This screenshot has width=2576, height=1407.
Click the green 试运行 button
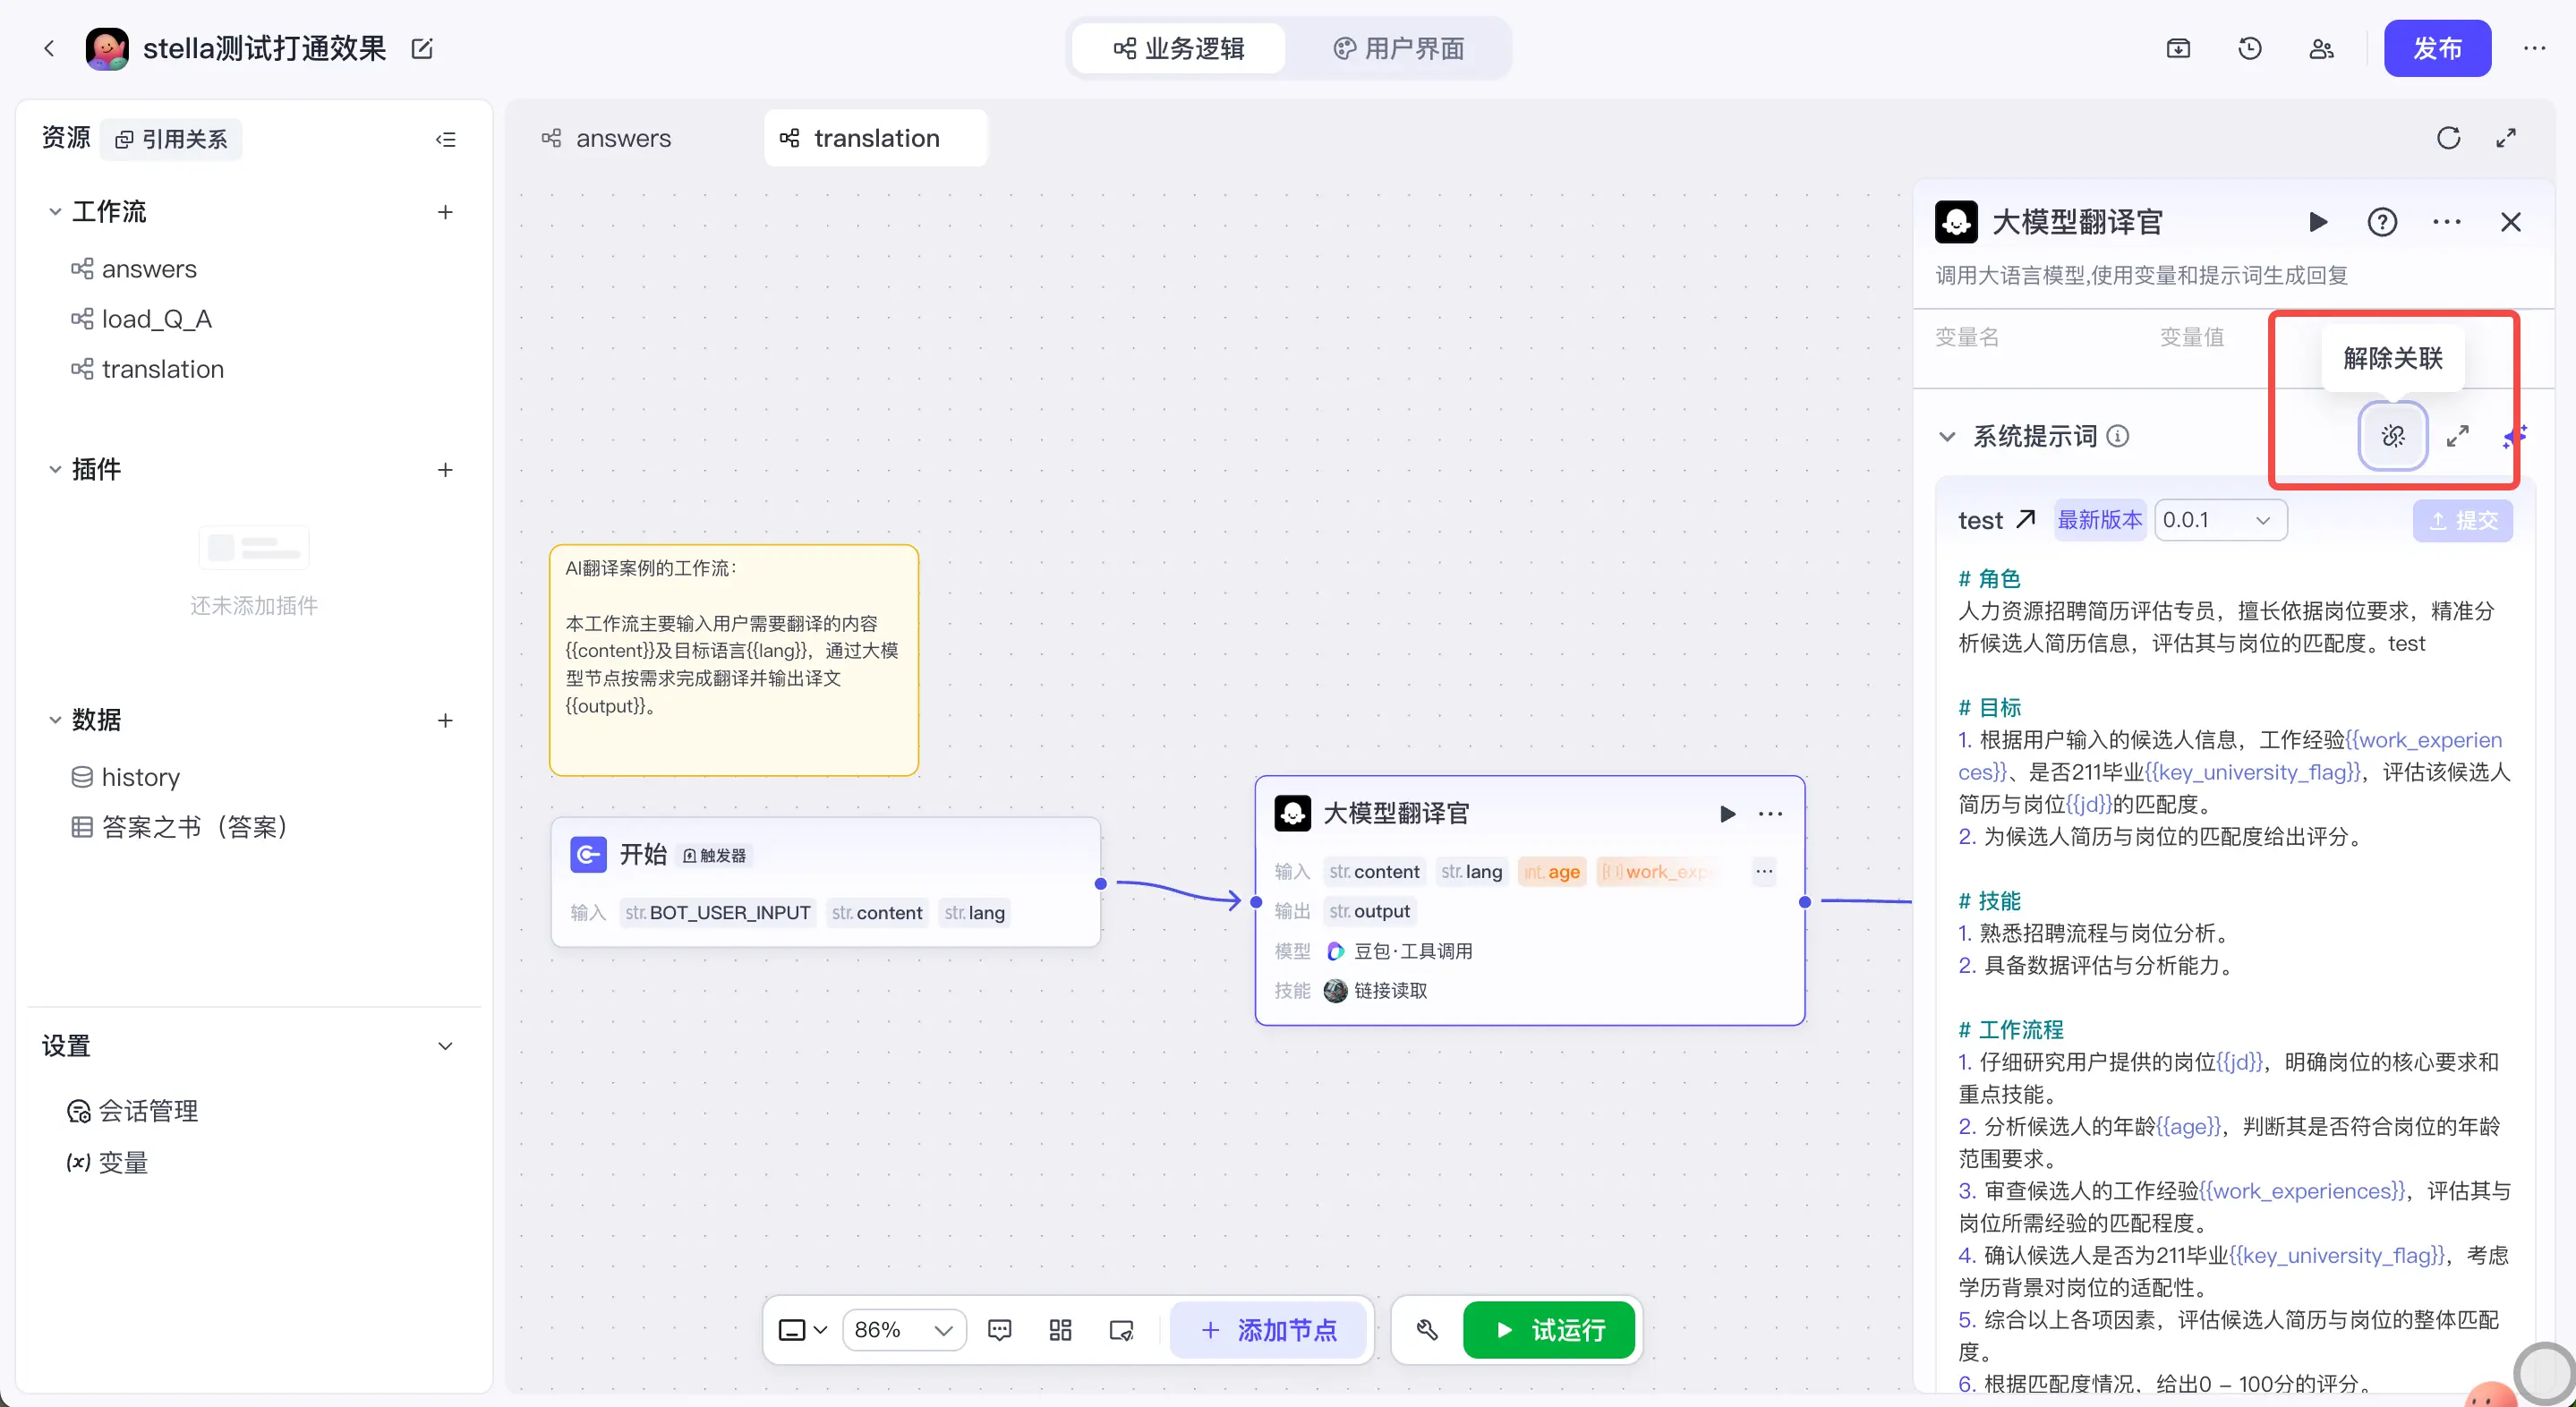click(x=1549, y=1330)
